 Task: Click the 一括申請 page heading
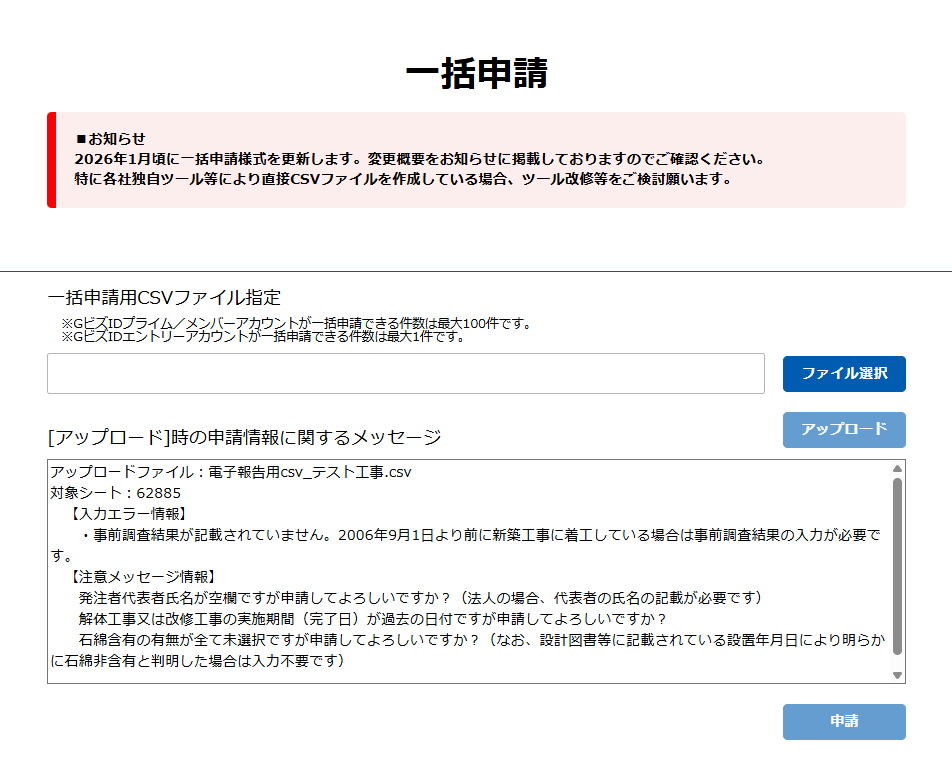coord(476,74)
